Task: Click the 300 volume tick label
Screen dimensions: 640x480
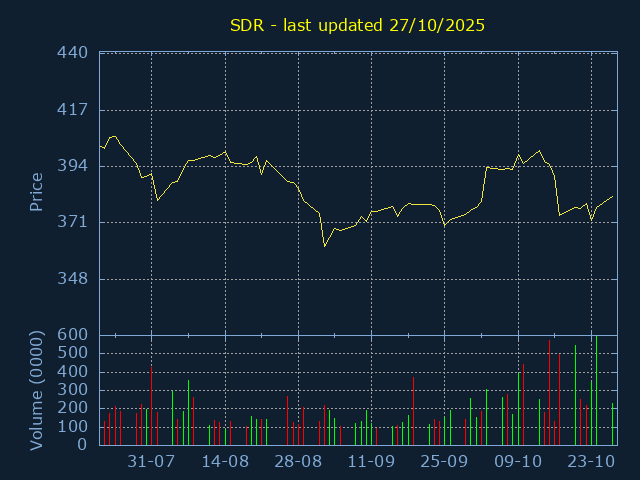Action: (77, 390)
